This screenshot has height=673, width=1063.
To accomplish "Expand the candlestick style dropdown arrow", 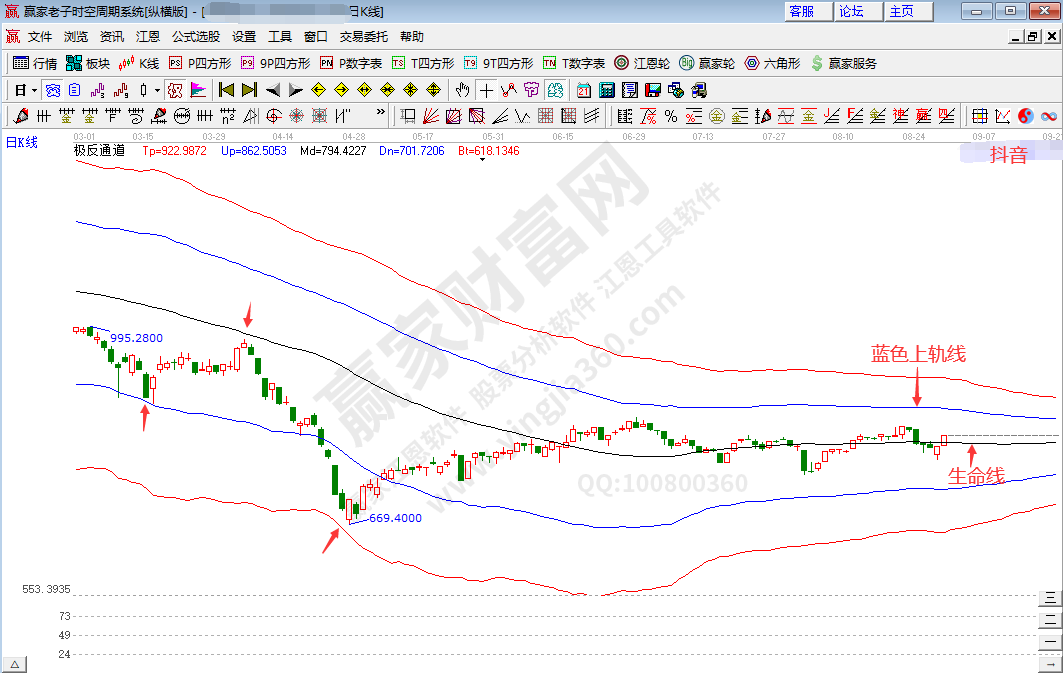I will pyautogui.click(x=157, y=89).
